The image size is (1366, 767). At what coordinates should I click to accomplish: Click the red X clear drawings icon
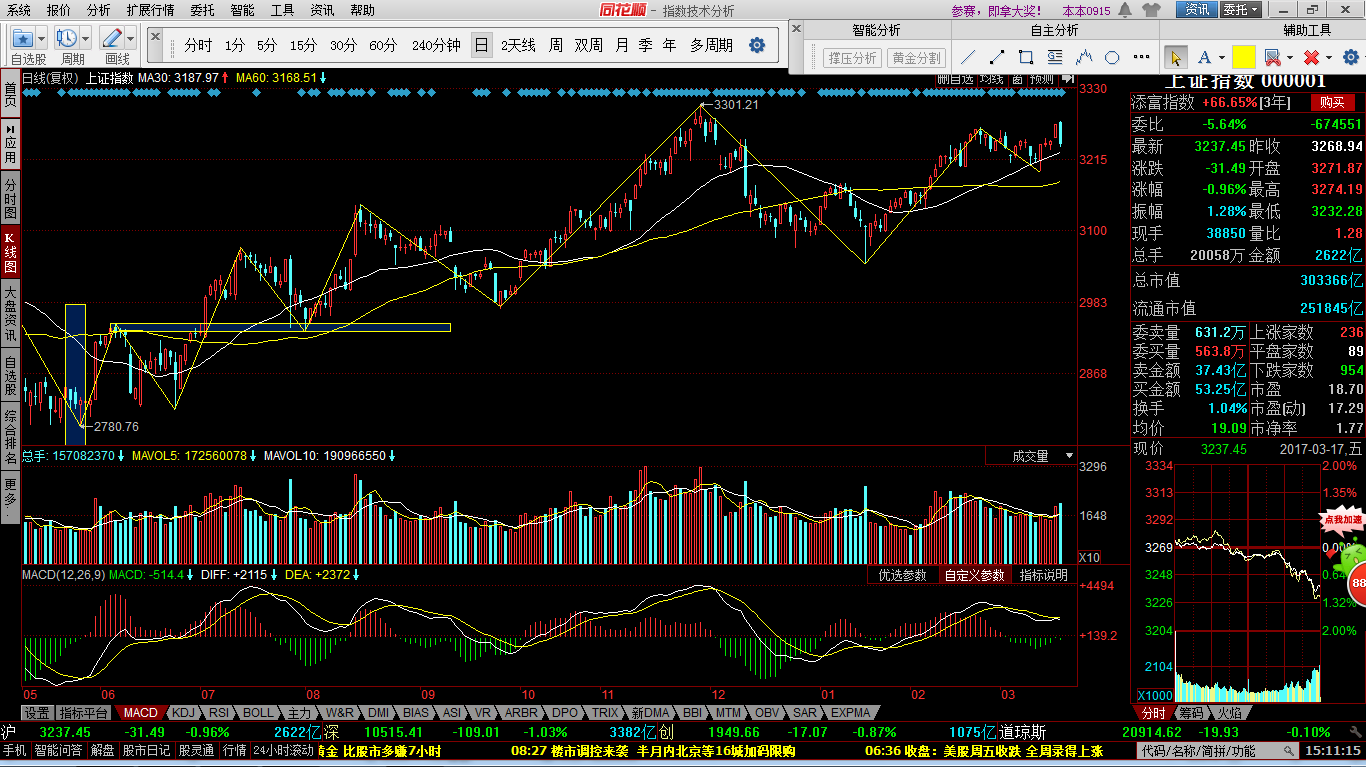tap(1310, 57)
